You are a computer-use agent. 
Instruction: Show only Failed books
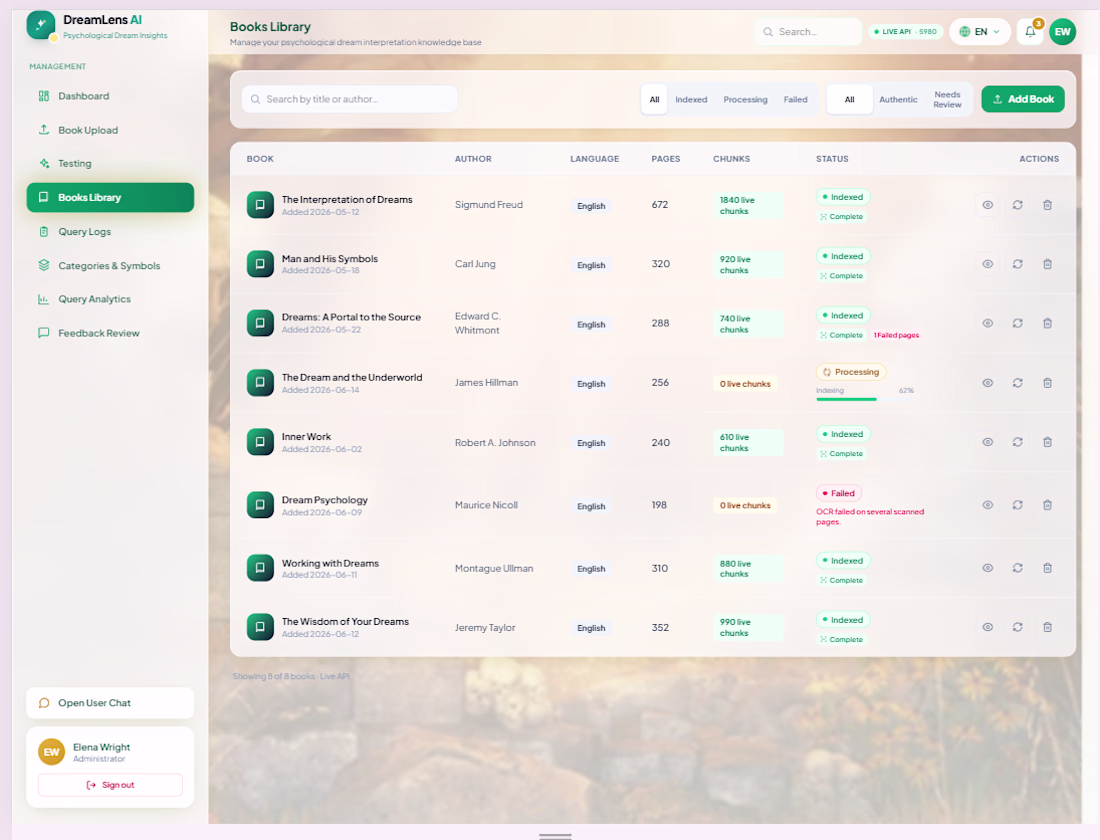[x=795, y=100]
